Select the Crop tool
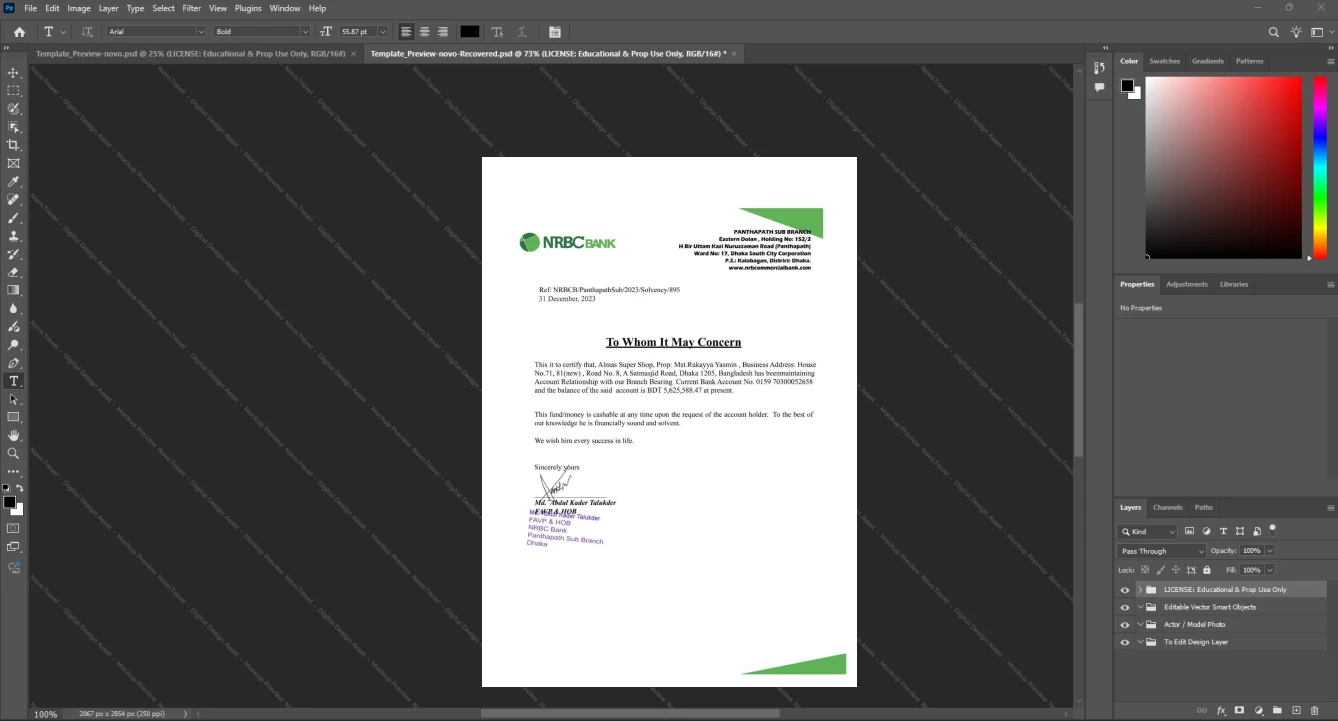 click(x=13, y=145)
